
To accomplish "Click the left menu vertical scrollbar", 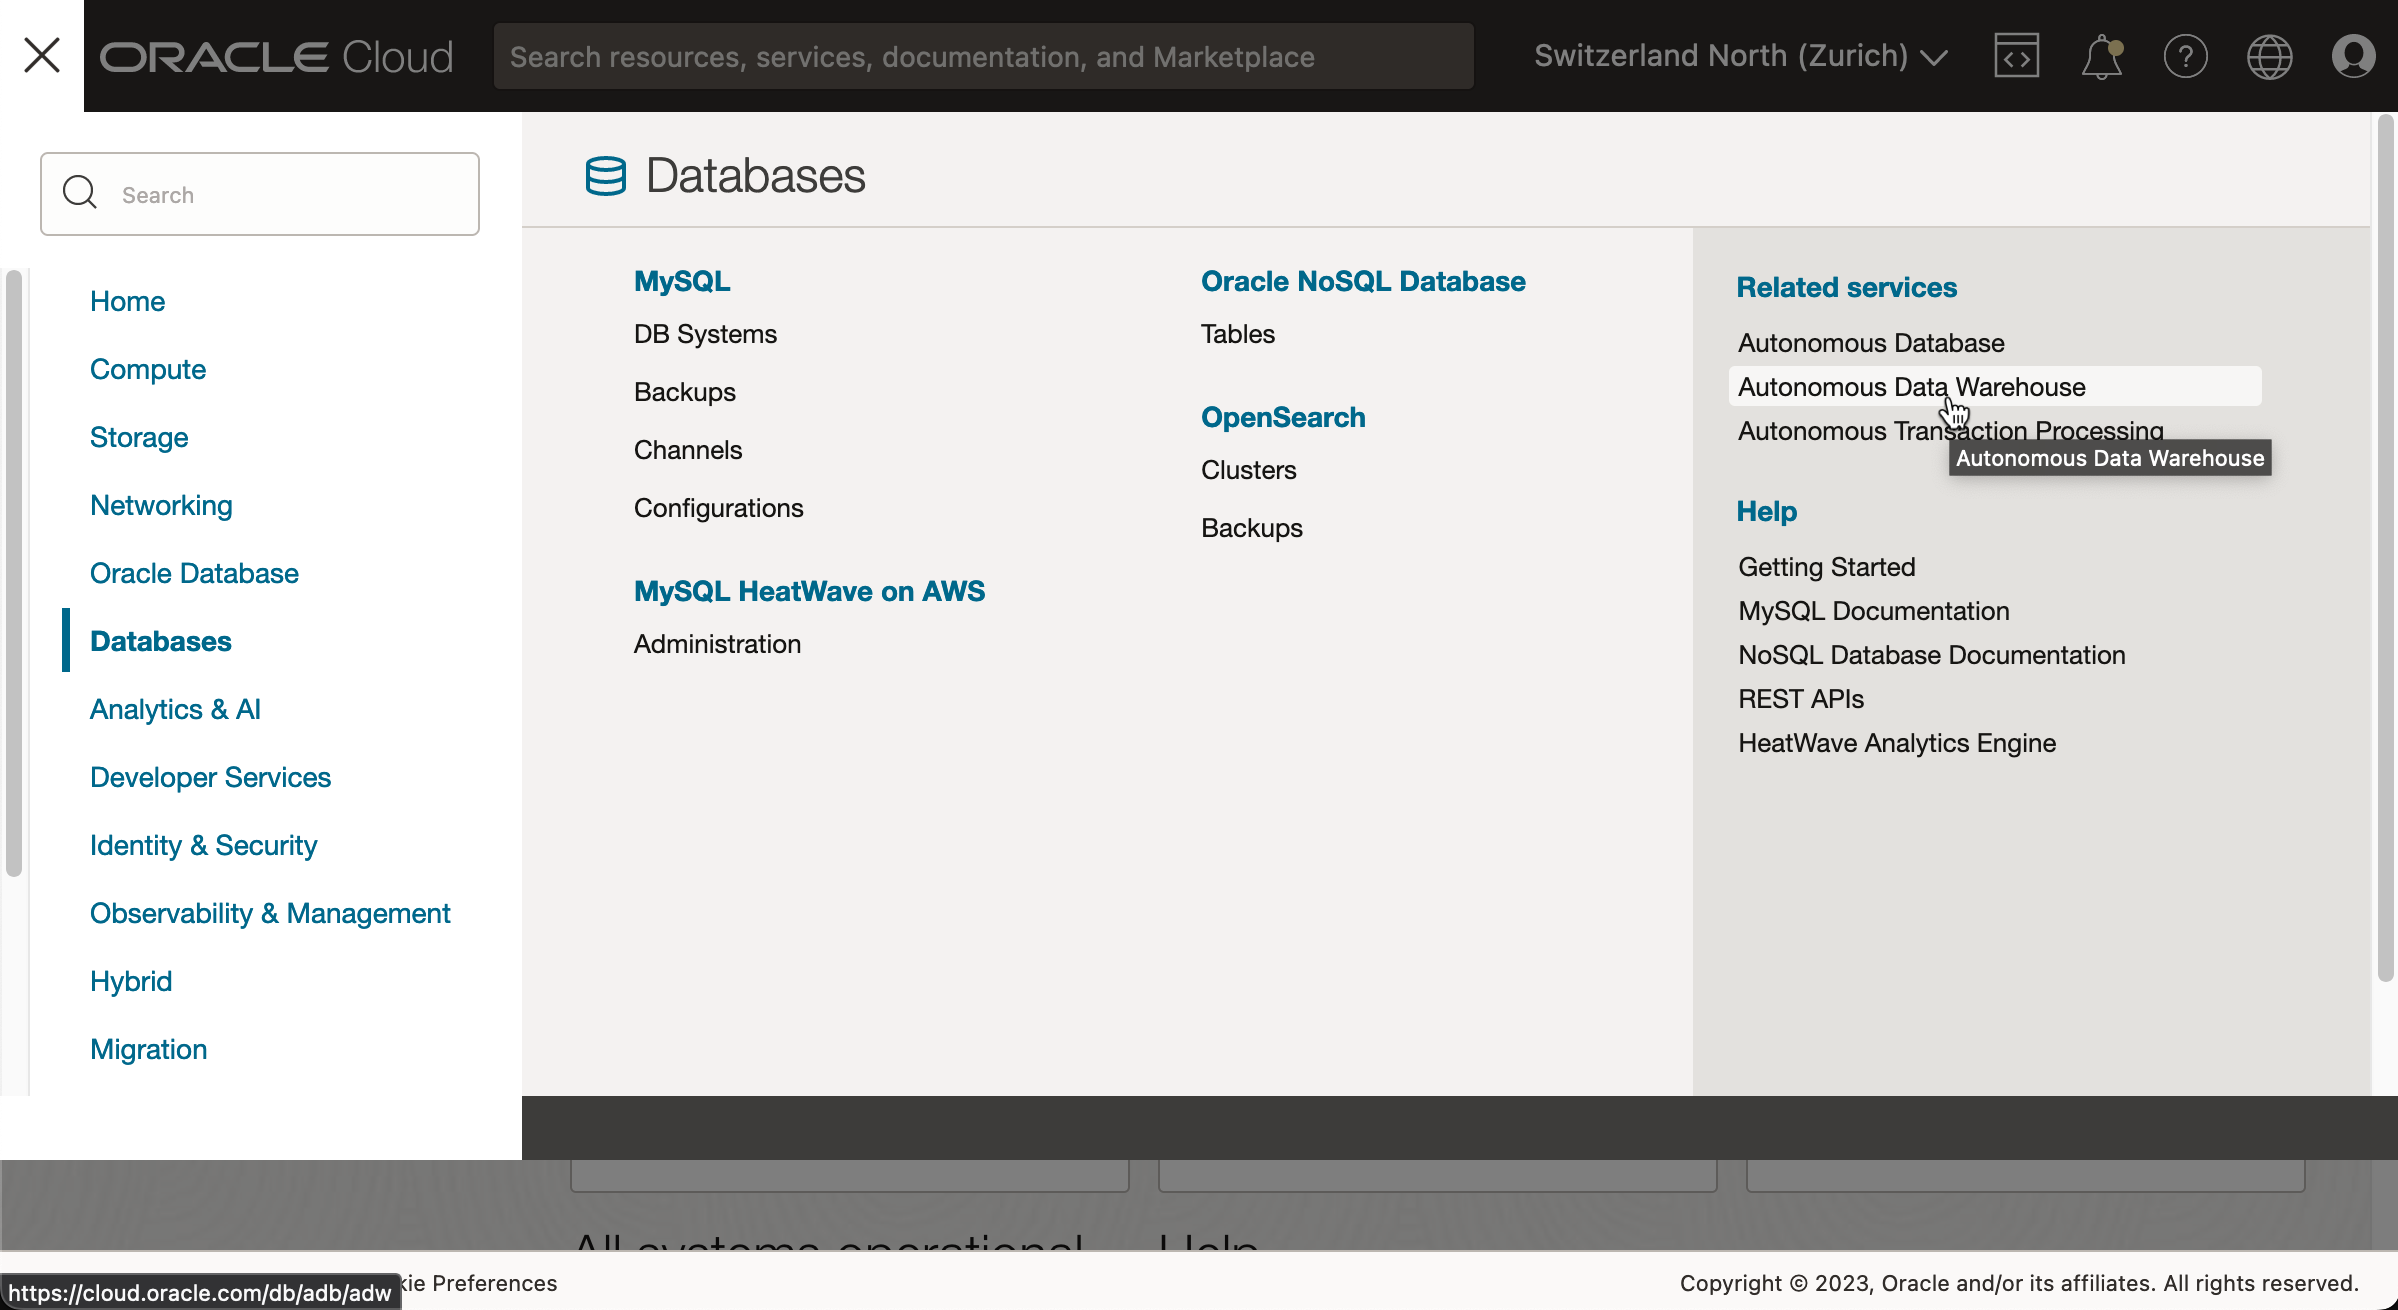I will (13, 573).
